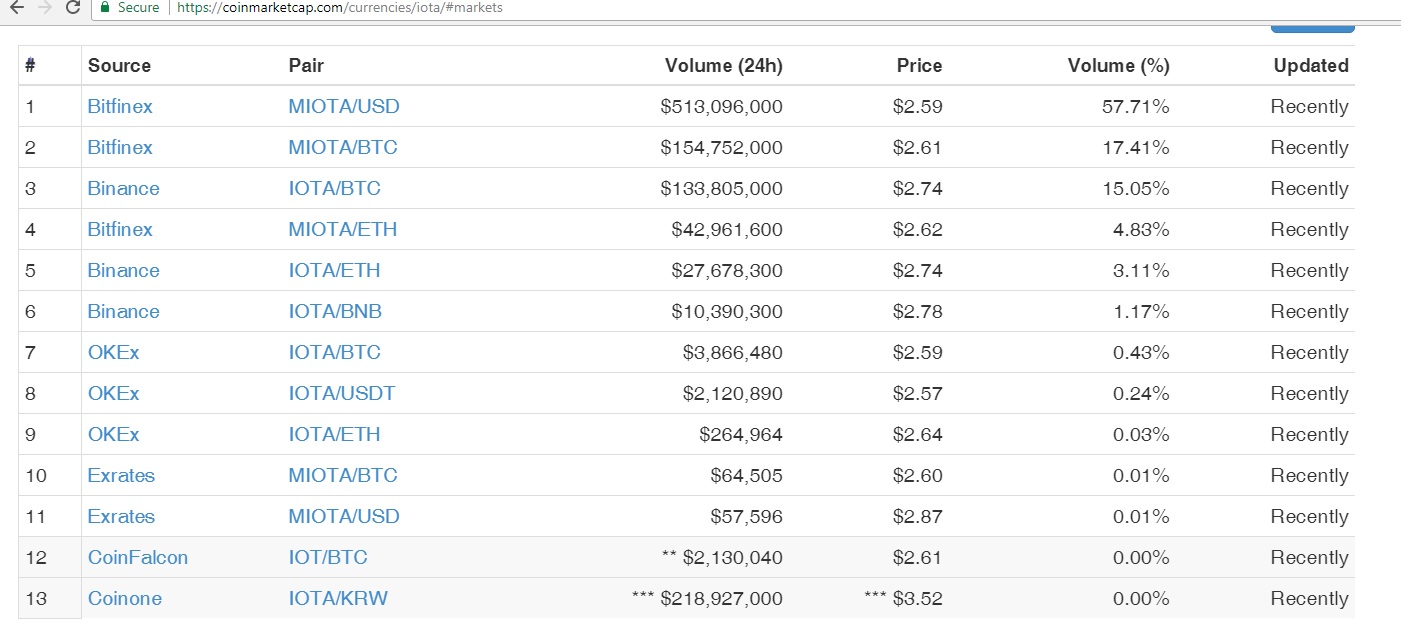
Task: Open OKEx link in row 8
Action: tap(114, 393)
